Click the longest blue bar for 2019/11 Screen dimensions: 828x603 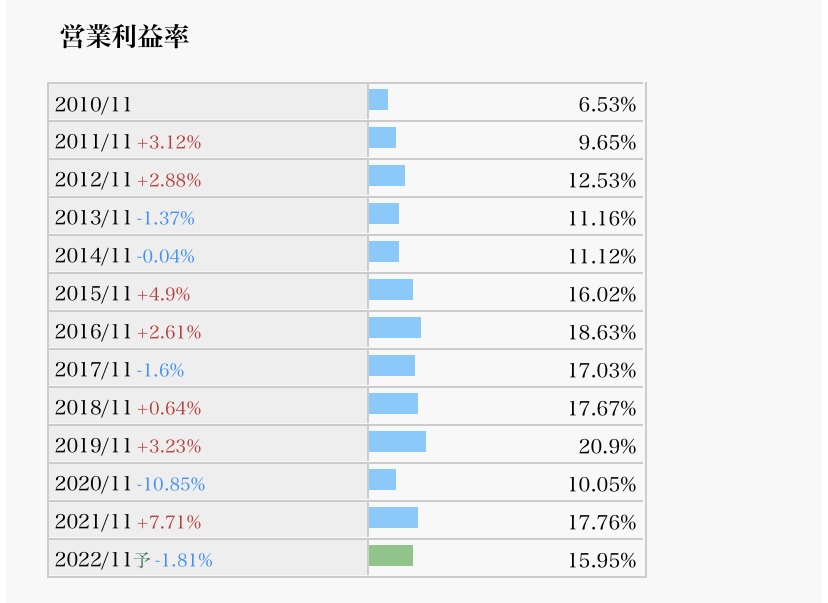tap(397, 442)
